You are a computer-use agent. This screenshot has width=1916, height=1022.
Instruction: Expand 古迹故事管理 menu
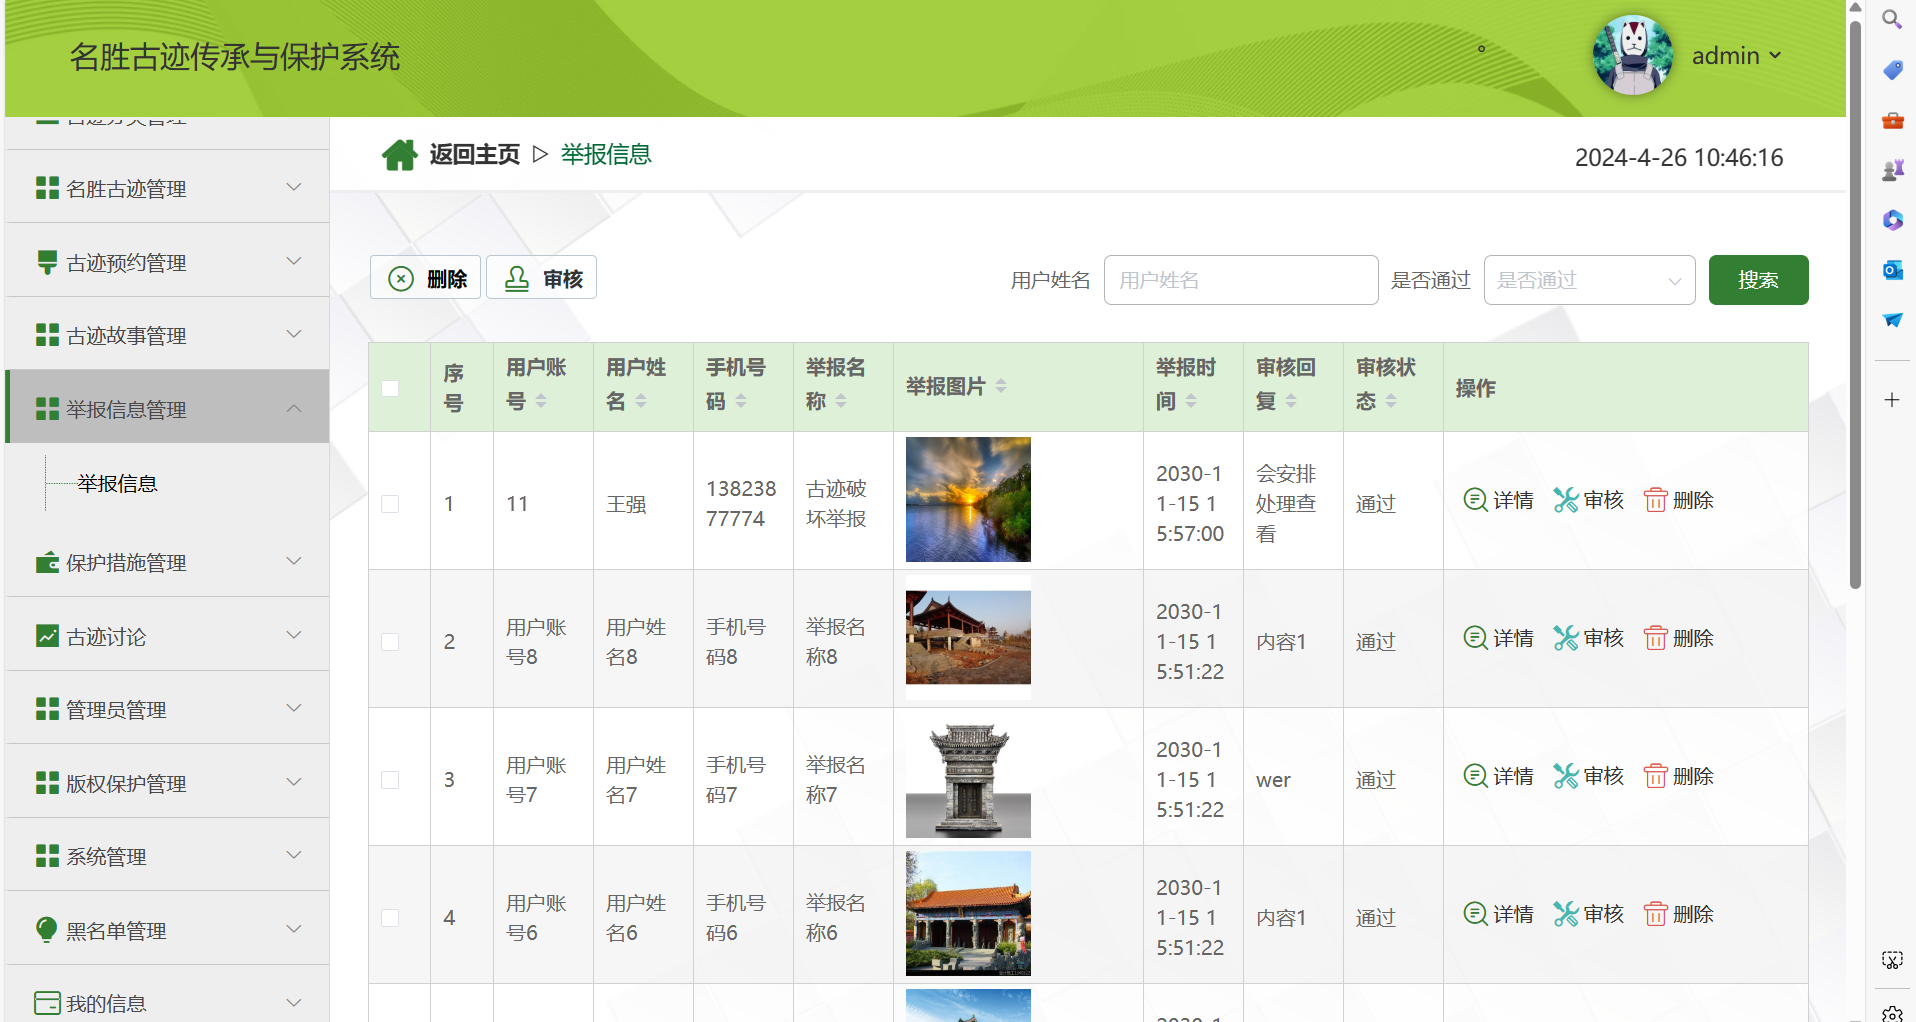[x=168, y=335]
